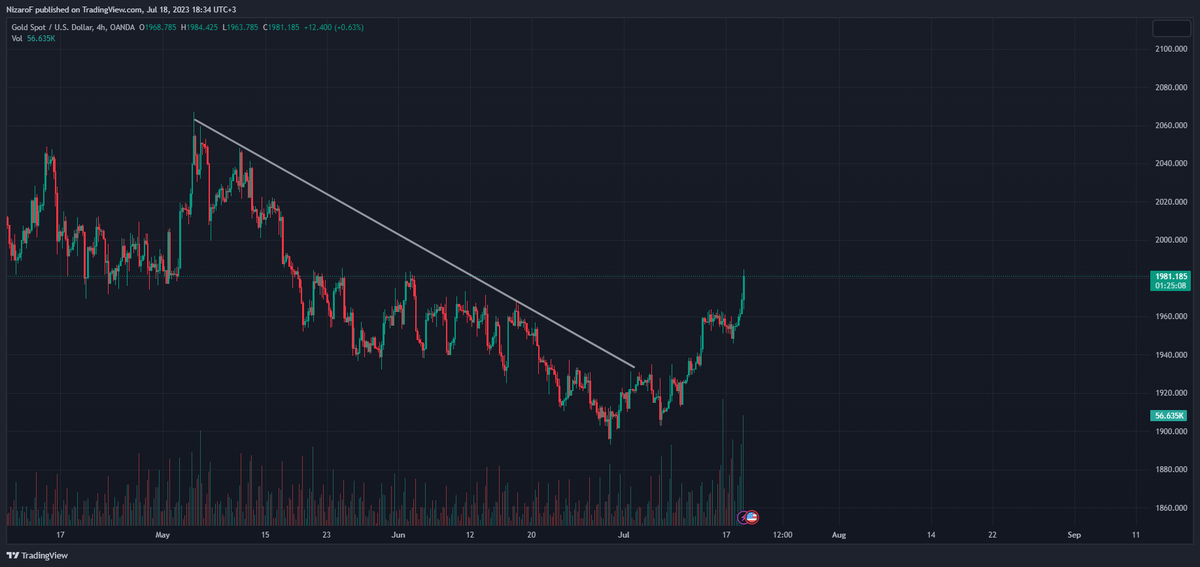Select the gray descending trend line
The image size is (1200, 567).
(x=414, y=243)
